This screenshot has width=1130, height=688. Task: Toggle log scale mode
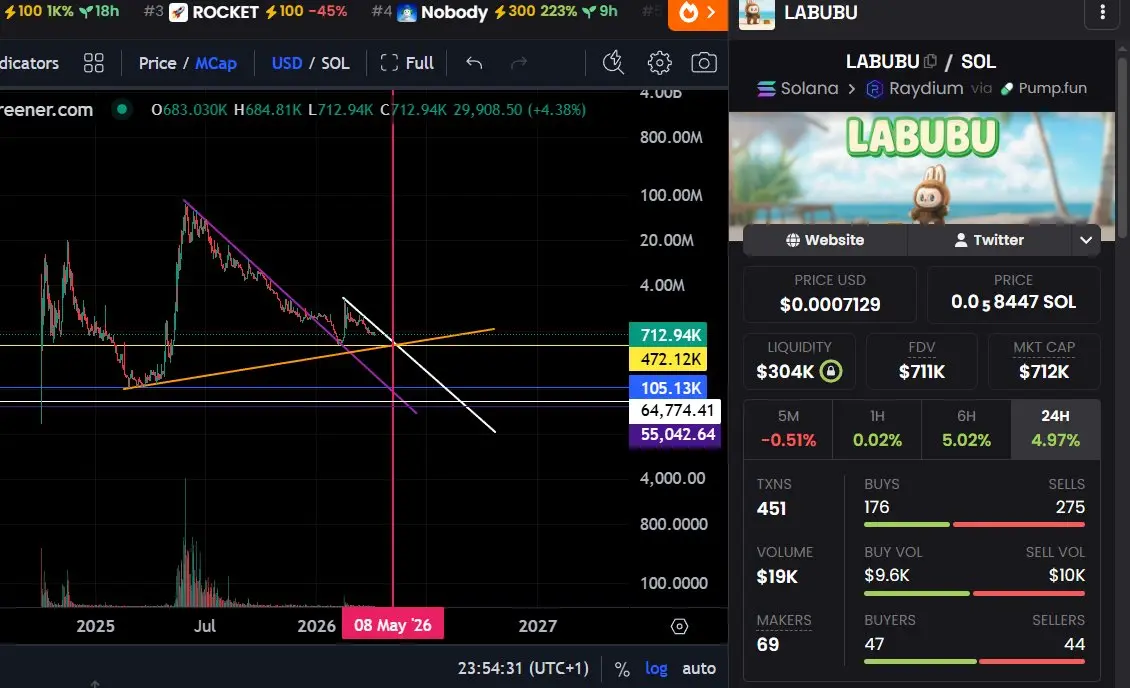656,669
